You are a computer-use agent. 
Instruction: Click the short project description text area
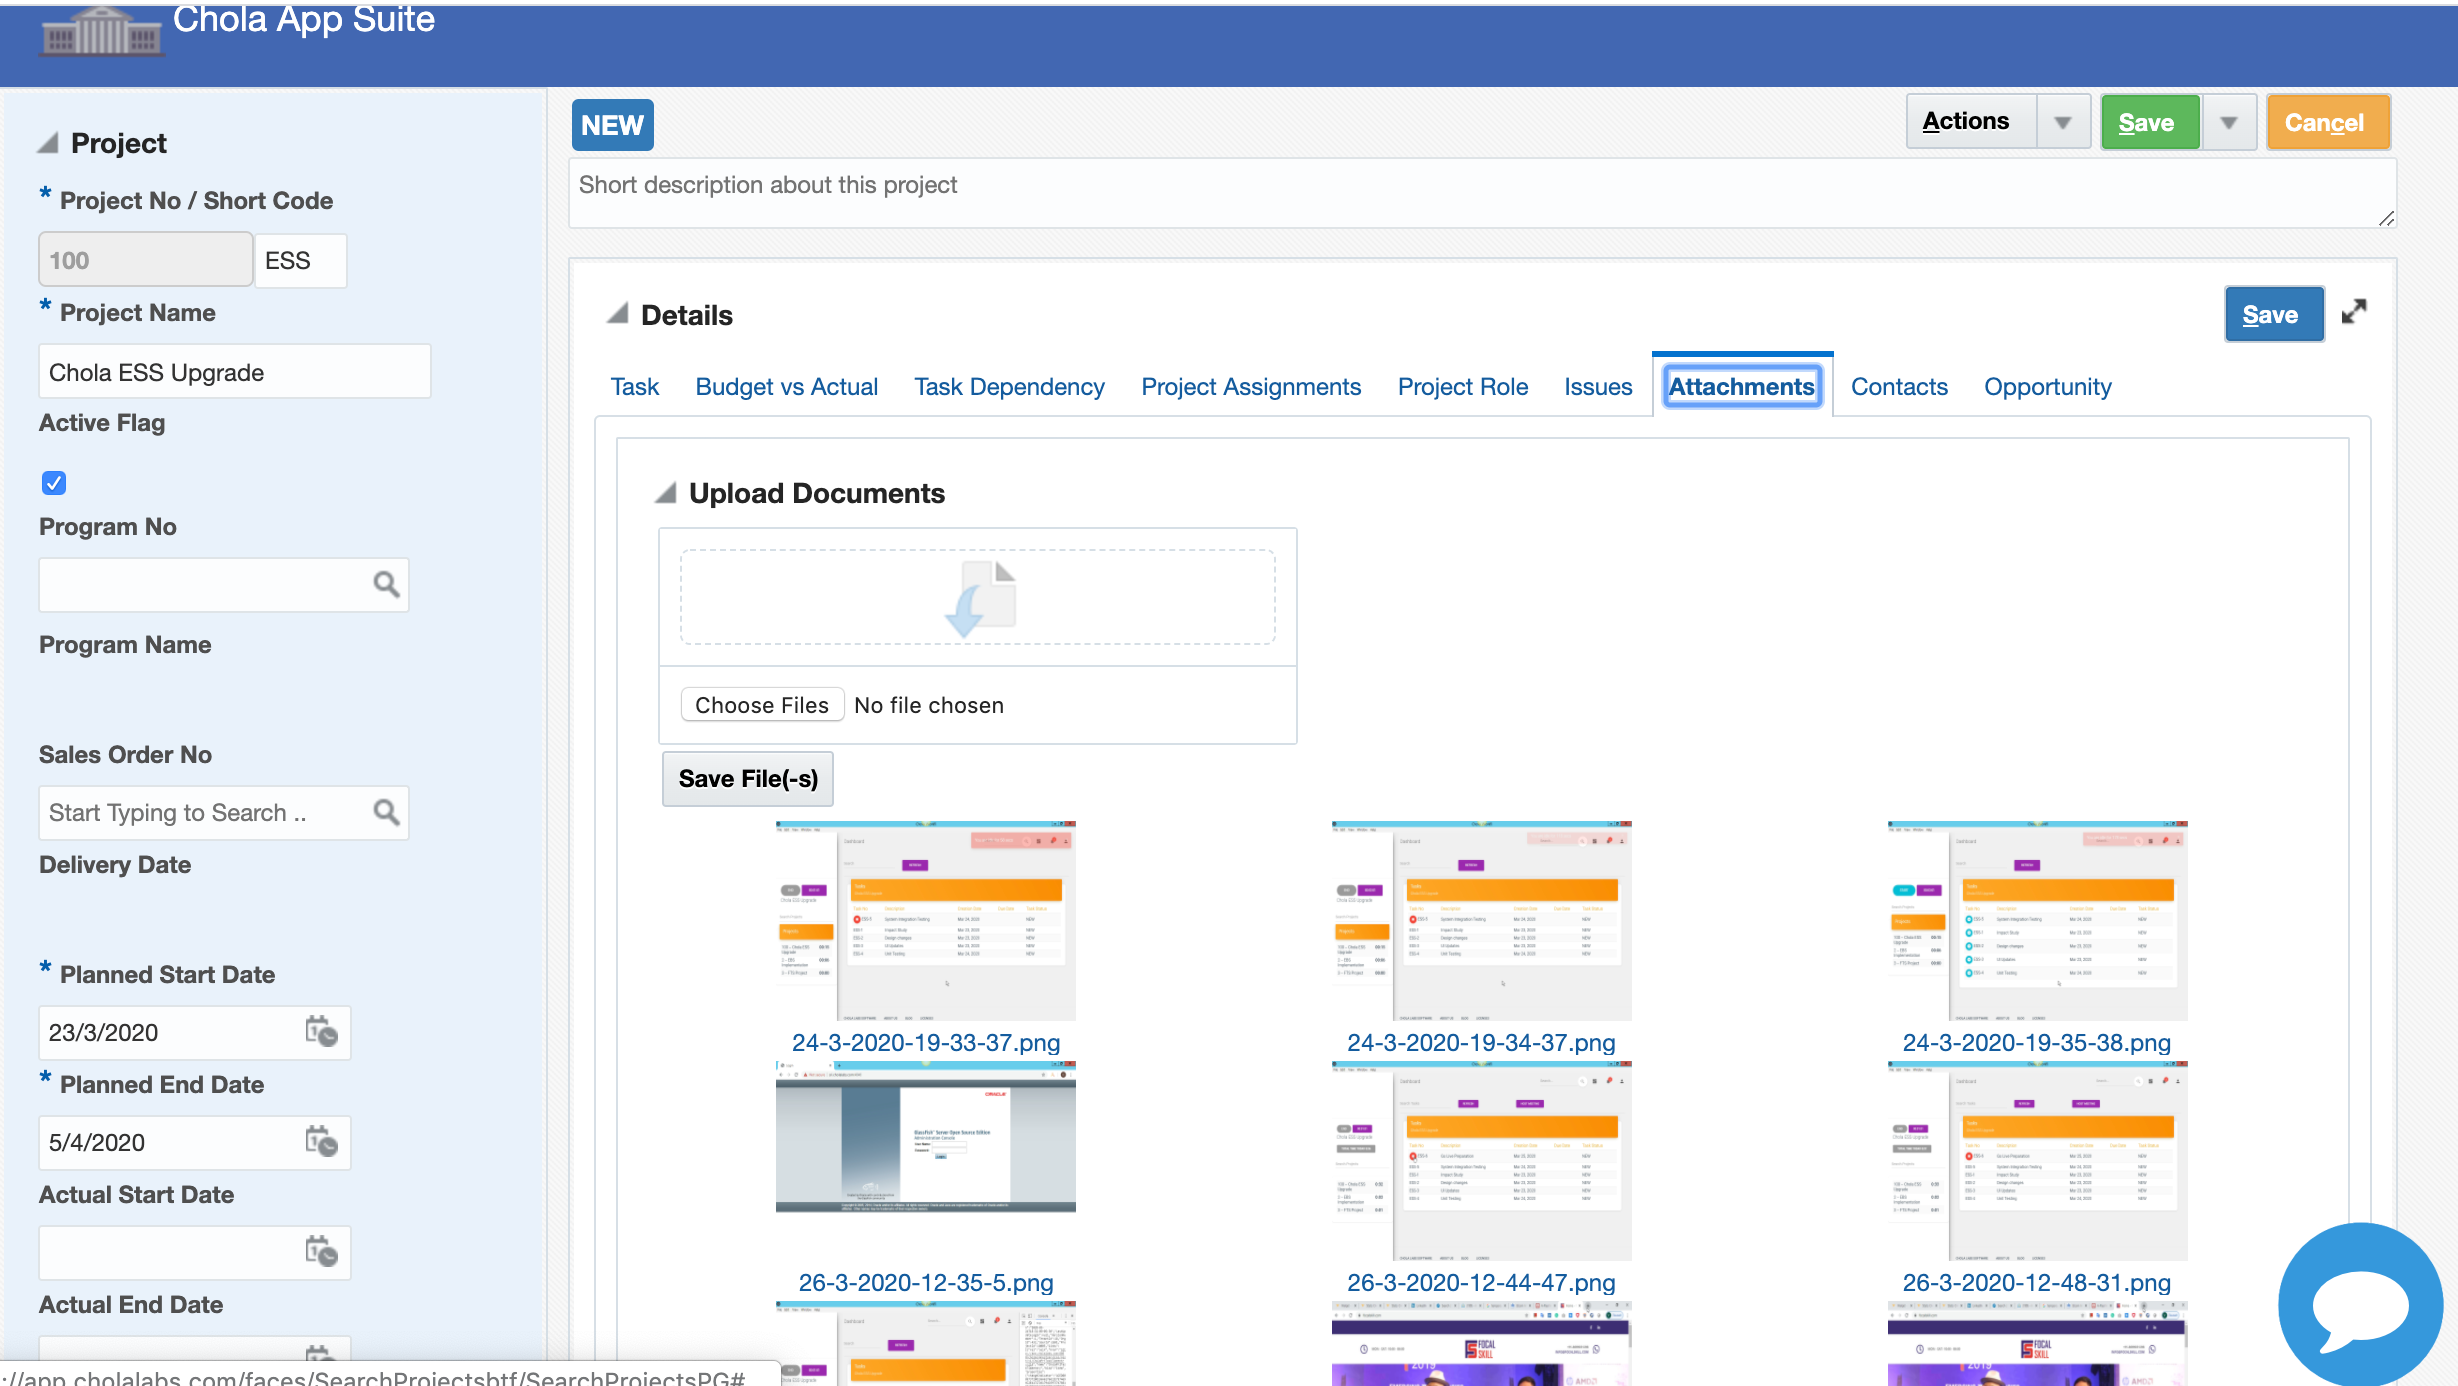click(x=1482, y=193)
